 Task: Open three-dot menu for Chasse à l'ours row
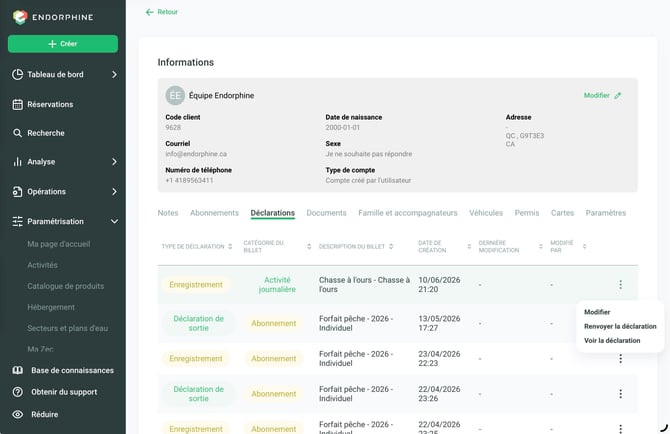tap(620, 284)
